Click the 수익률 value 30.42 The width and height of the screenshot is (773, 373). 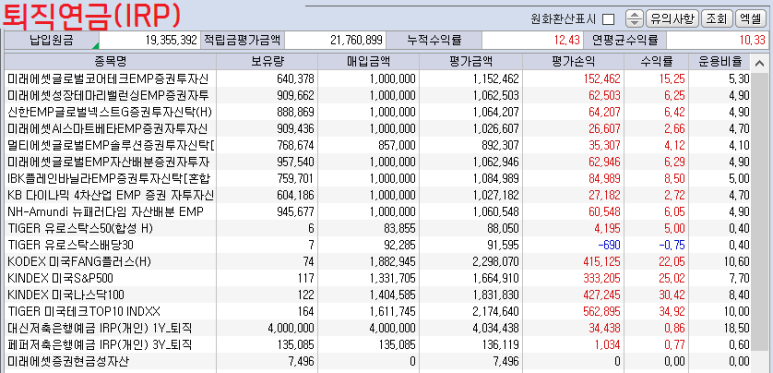(x=672, y=295)
